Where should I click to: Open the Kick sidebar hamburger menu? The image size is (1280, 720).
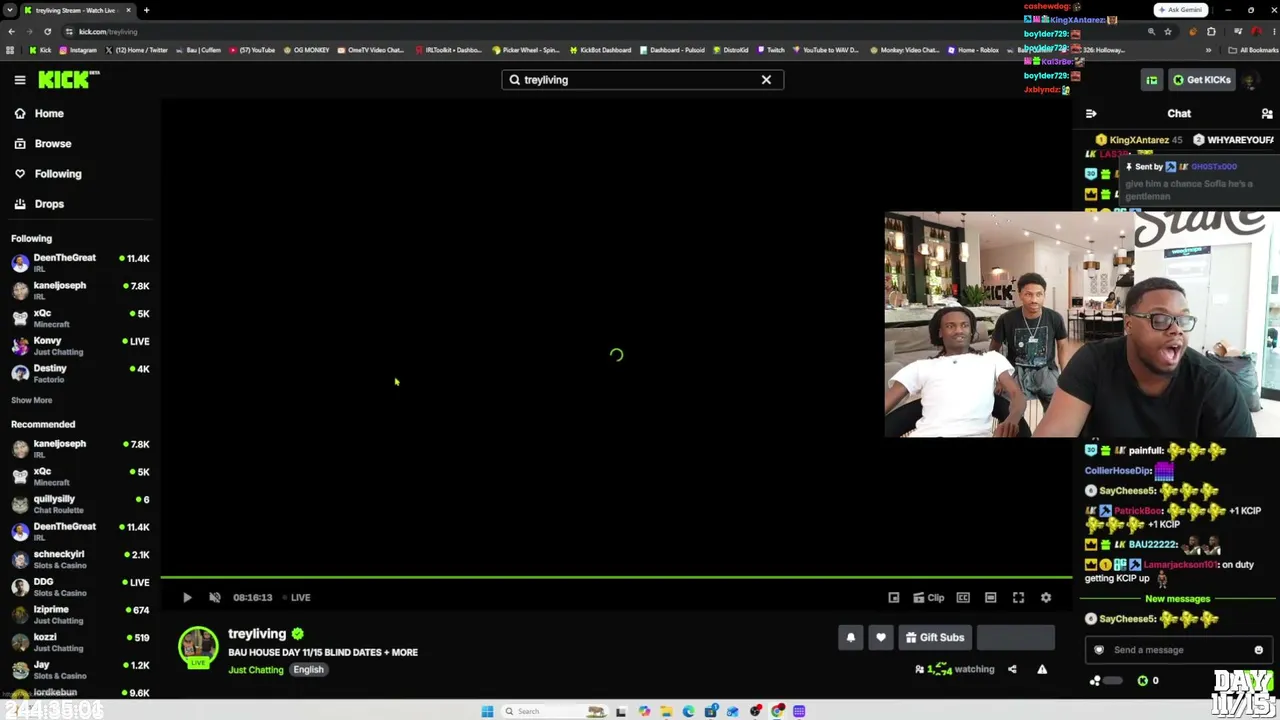[20, 80]
